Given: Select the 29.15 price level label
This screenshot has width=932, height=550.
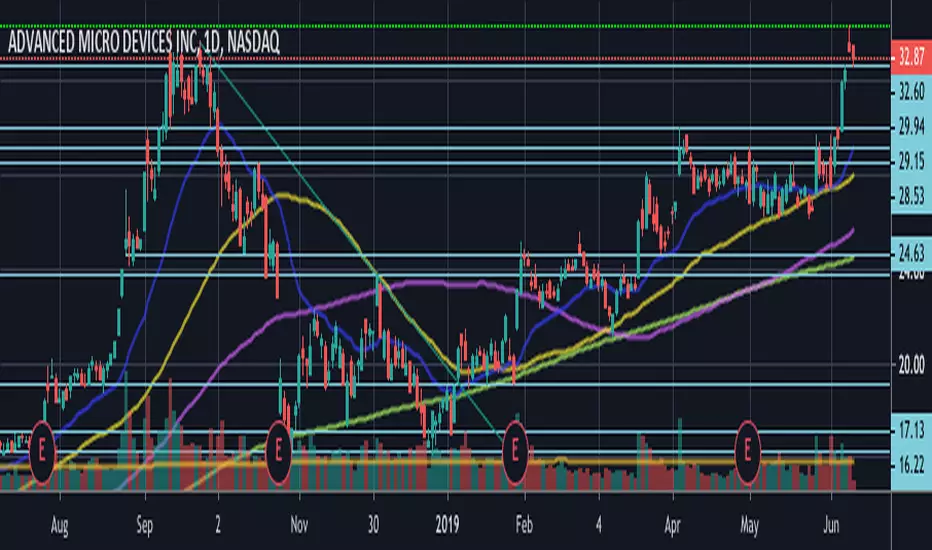Looking at the screenshot, I should (911, 161).
